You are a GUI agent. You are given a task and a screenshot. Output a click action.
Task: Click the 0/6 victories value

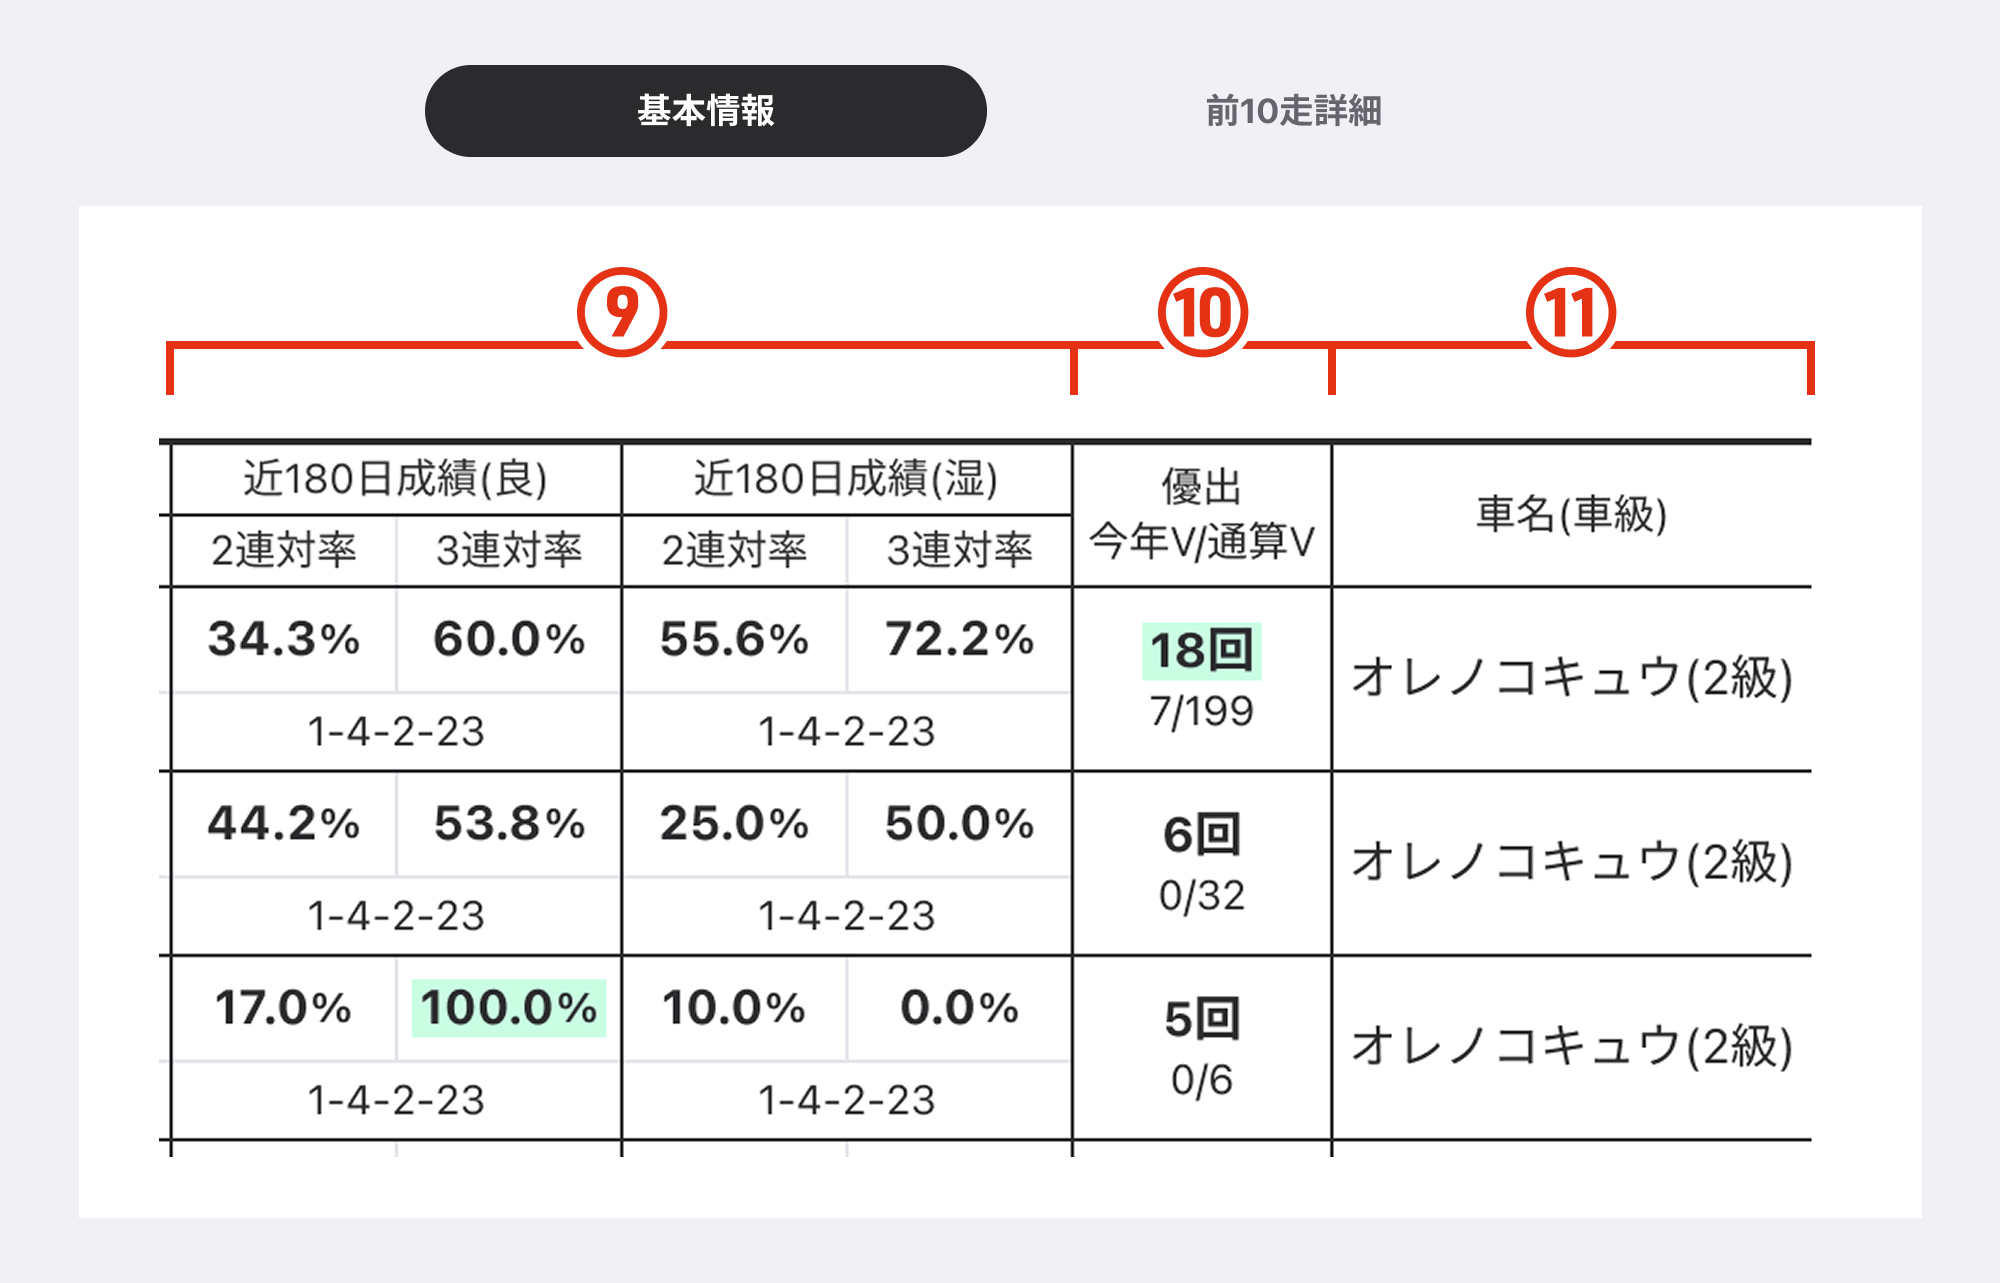point(1201,1080)
